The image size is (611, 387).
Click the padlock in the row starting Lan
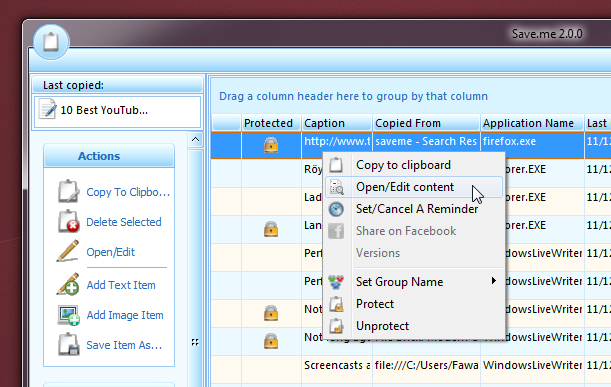coord(271,229)
